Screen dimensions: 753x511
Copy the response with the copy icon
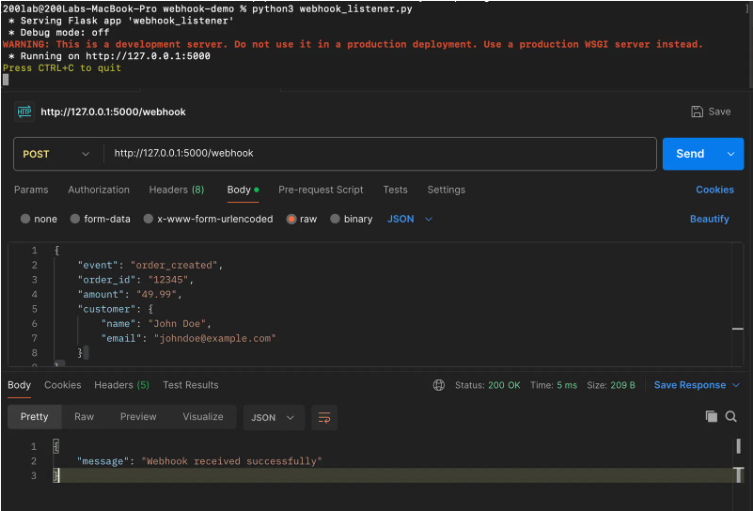711,416
